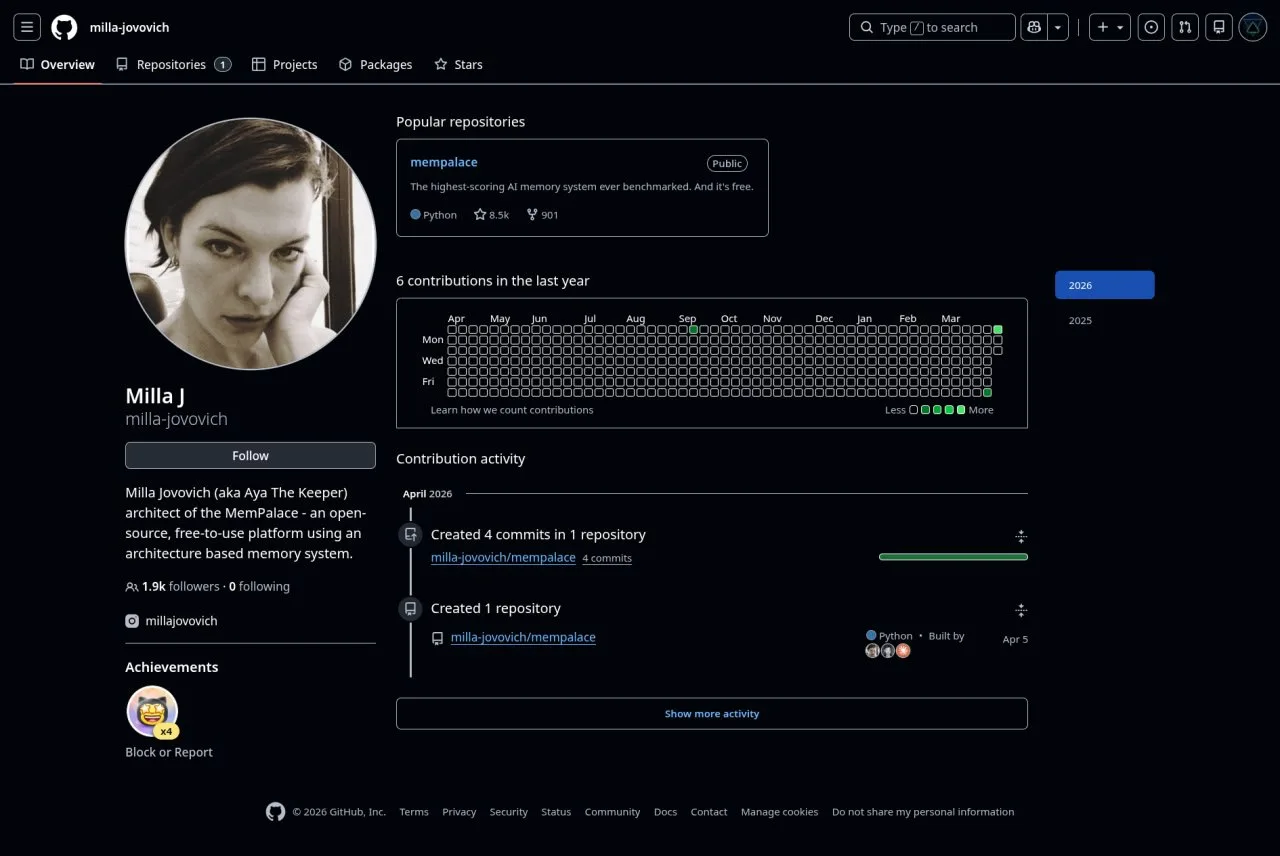Screen dimensions: 1280x856
Task: Click the Repositories count badge 1
Action: (x=222, y=64)
